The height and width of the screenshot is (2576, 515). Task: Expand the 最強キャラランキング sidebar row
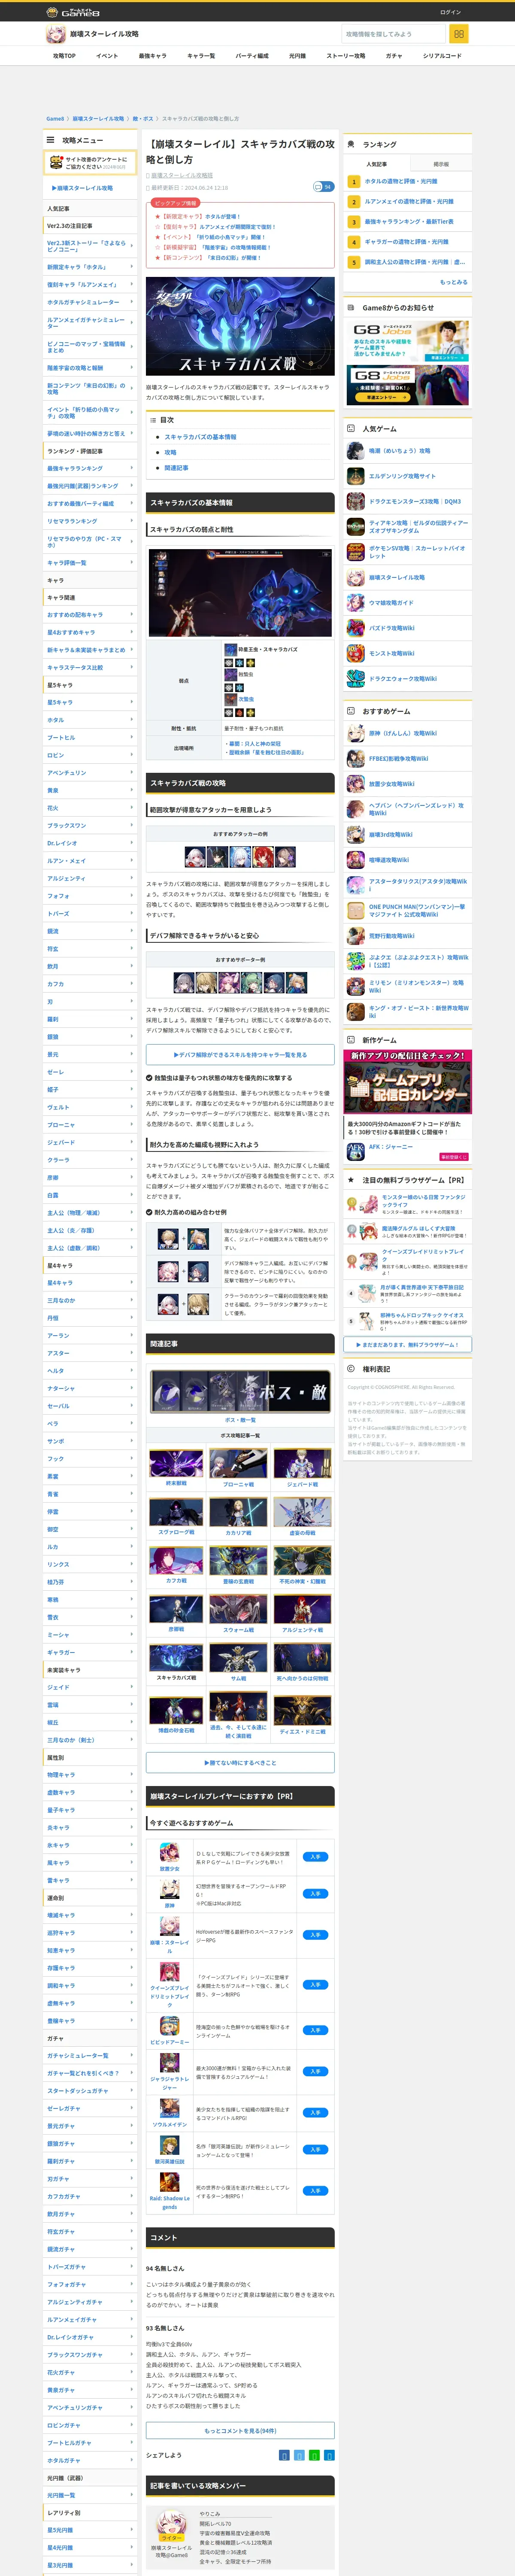(x=90, y=469)
